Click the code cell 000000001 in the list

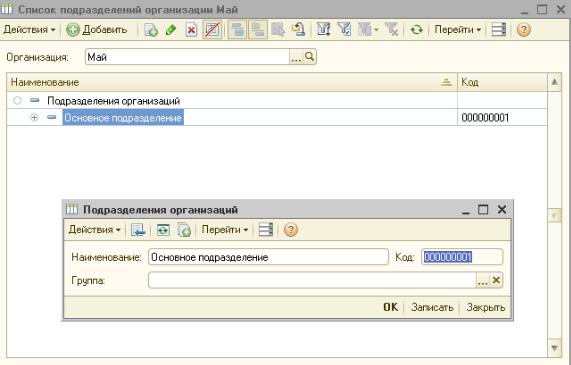[502, 117]
